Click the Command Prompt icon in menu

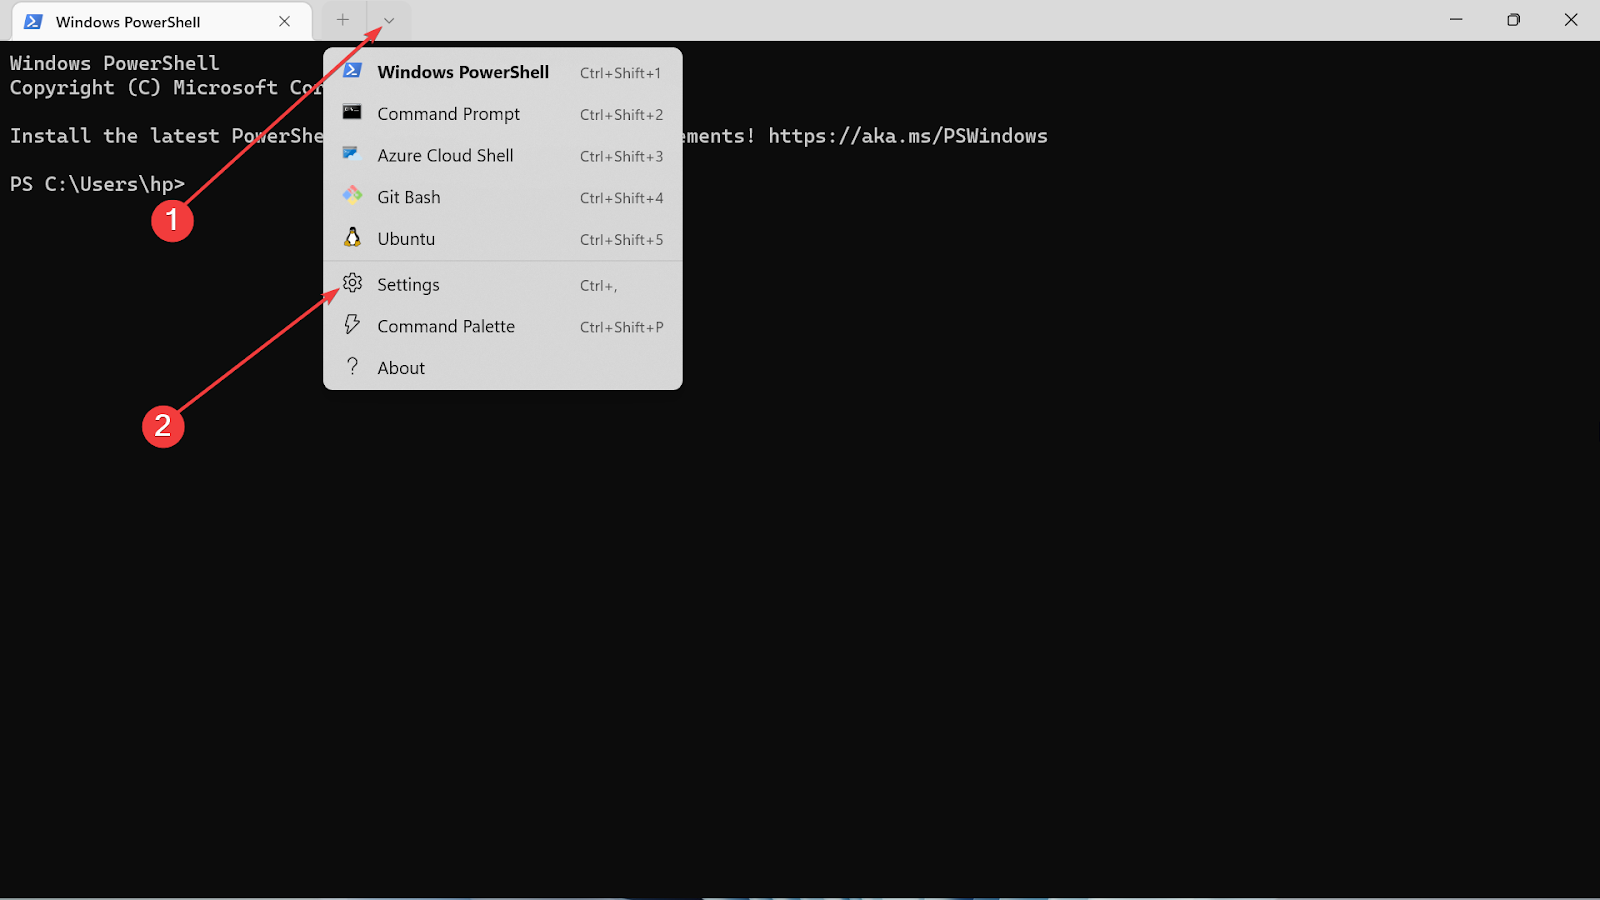(x=352, y=112)
